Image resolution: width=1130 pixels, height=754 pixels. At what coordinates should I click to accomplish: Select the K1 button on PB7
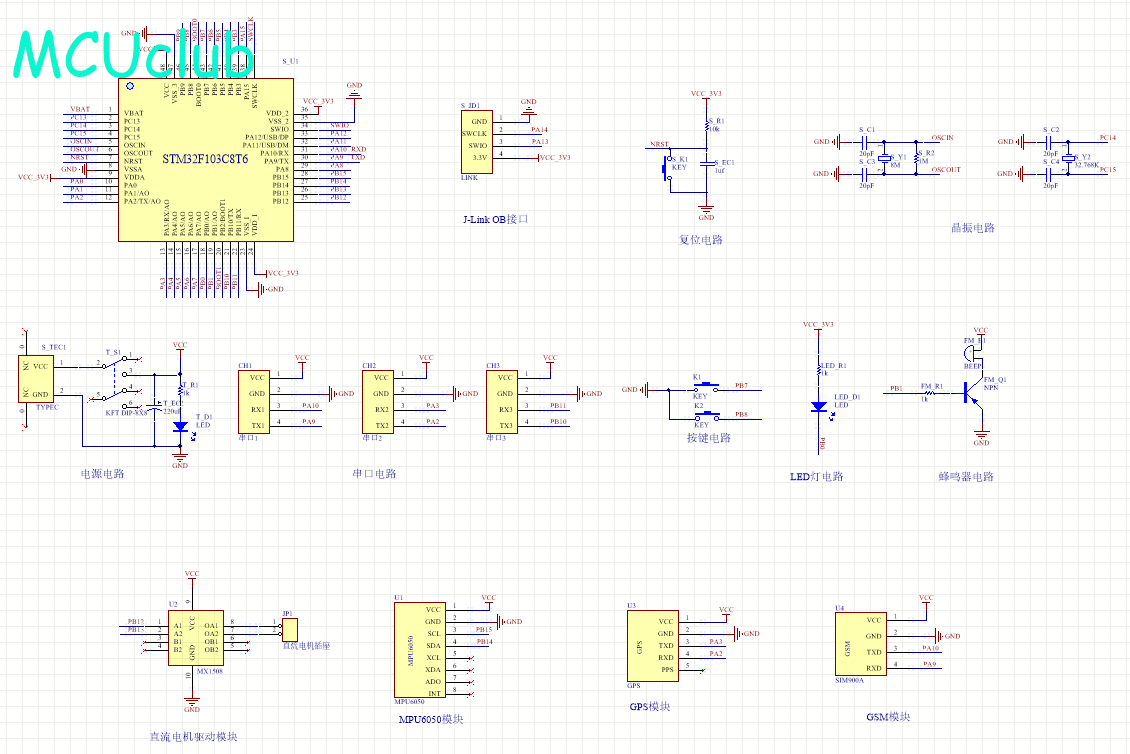706,386
